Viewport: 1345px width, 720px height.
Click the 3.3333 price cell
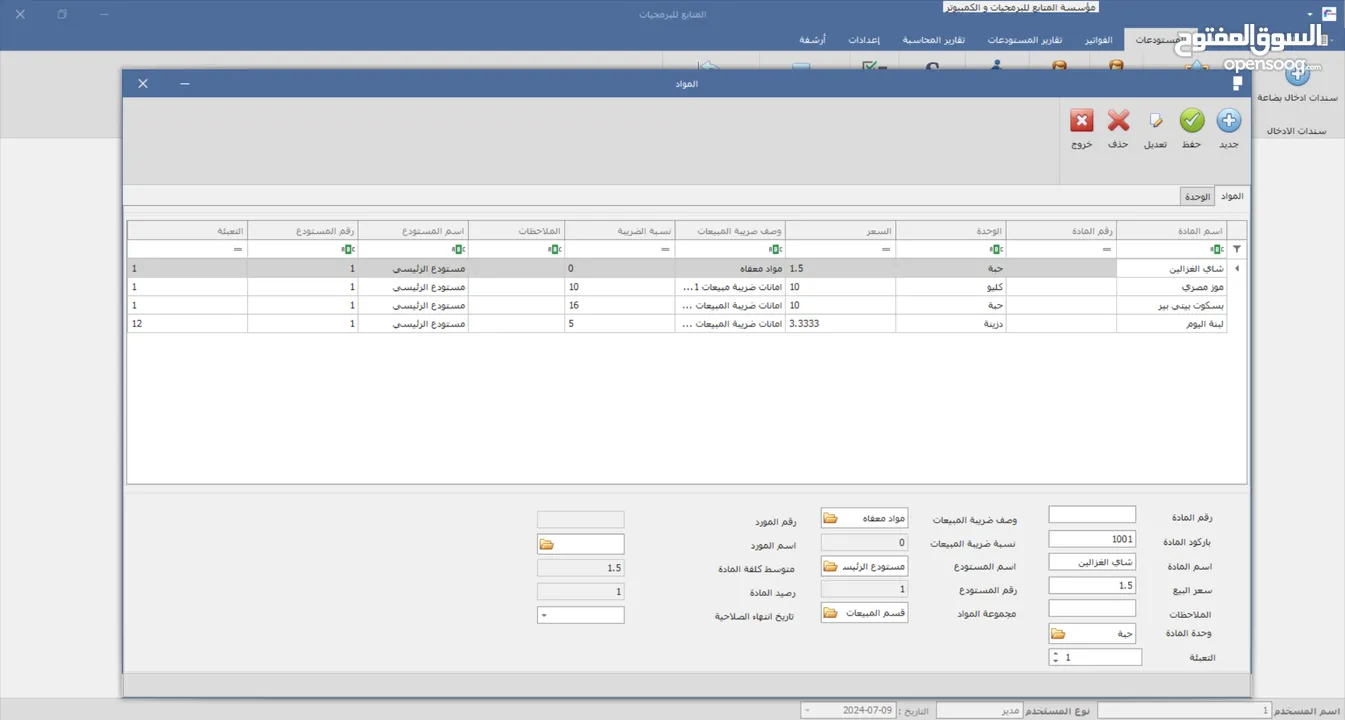840,324
